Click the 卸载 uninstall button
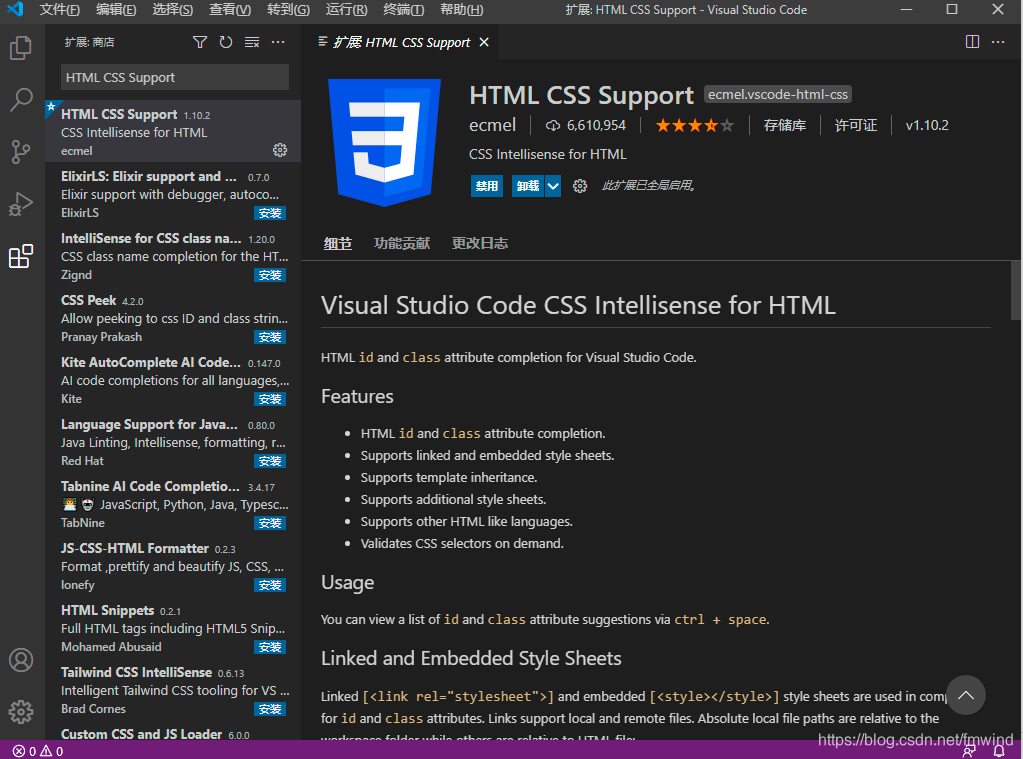This screenshot has width=1023, height=759. click(528, 186)
